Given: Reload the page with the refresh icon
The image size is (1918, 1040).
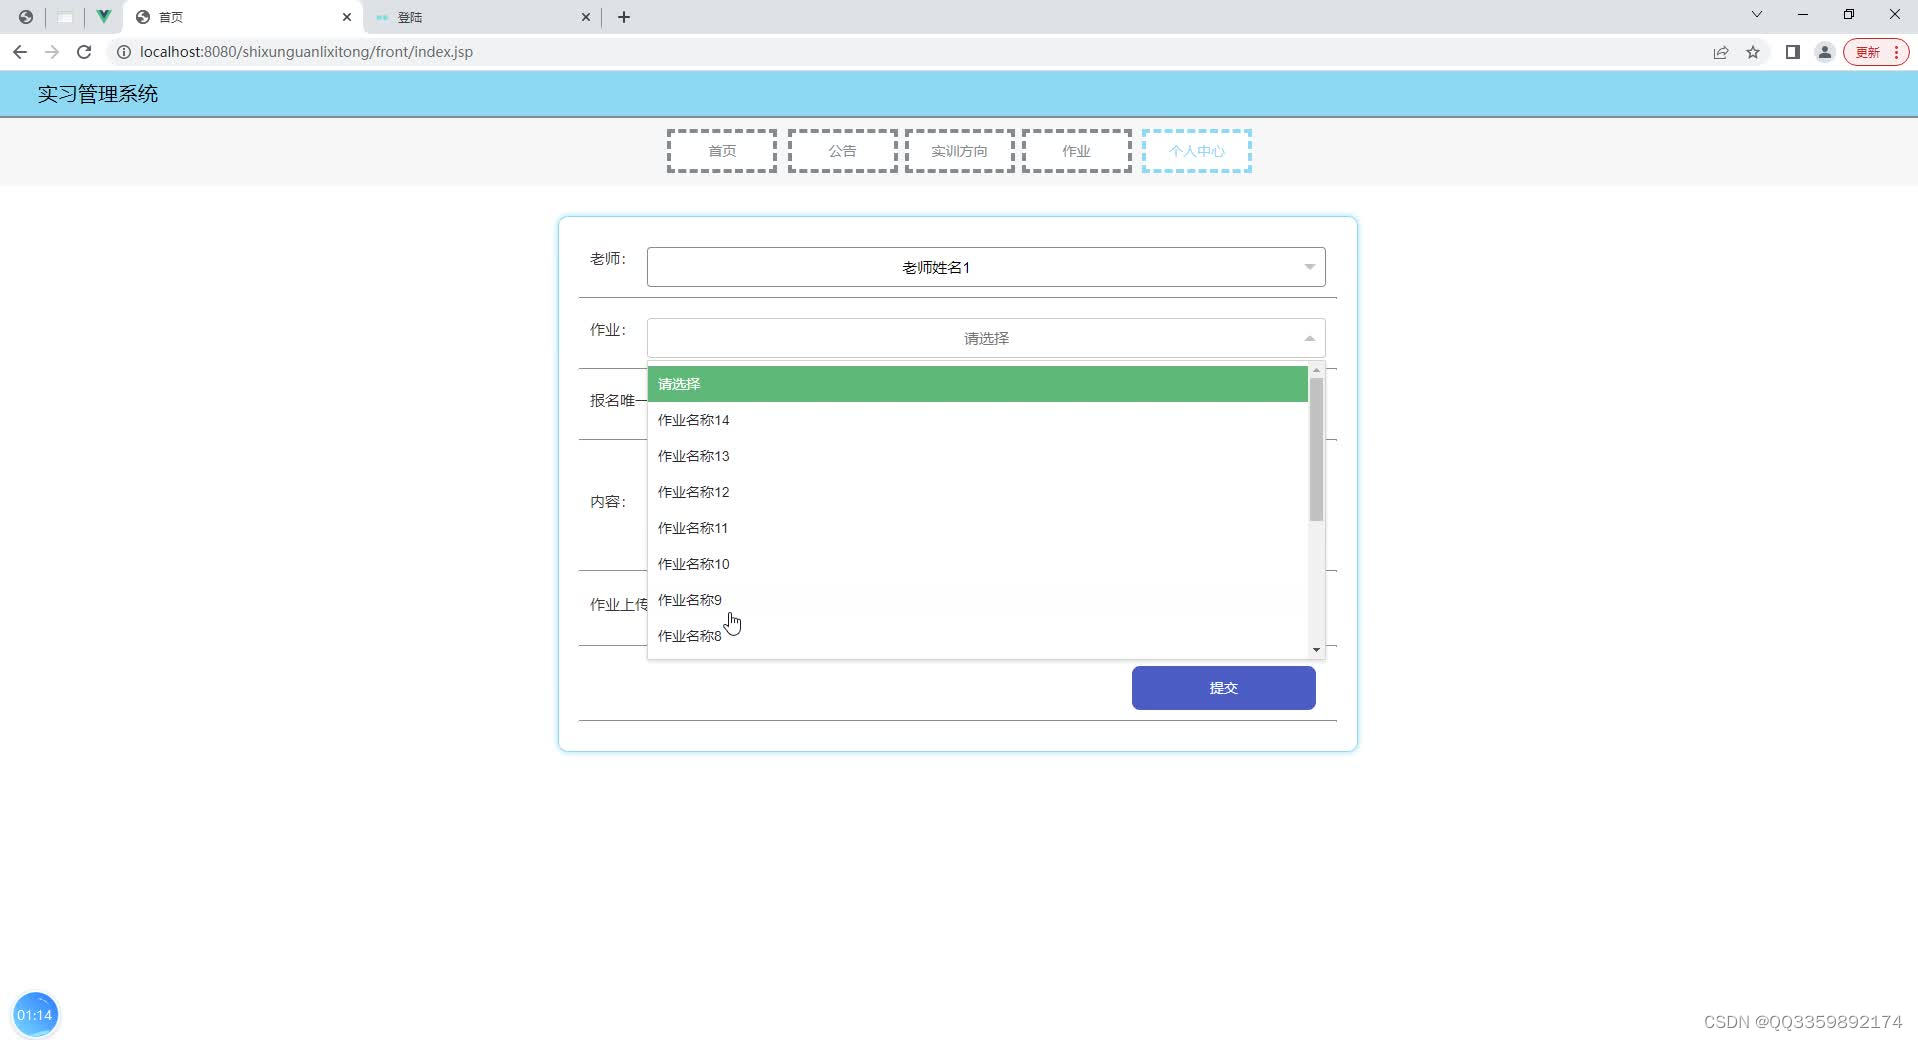Looking at the screenshot, I should point(84,52).
